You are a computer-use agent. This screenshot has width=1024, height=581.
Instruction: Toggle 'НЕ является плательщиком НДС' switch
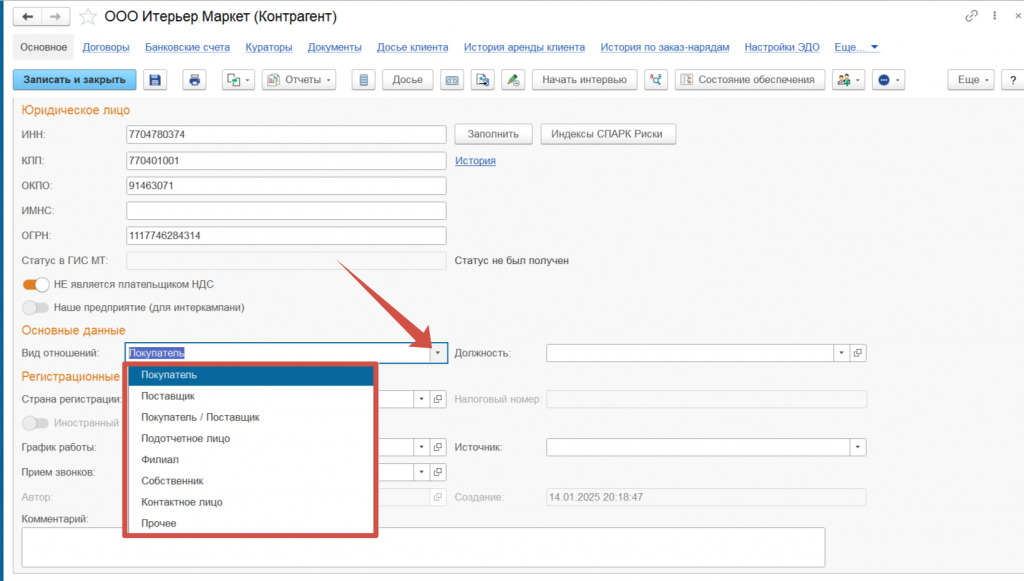point(36,284)
